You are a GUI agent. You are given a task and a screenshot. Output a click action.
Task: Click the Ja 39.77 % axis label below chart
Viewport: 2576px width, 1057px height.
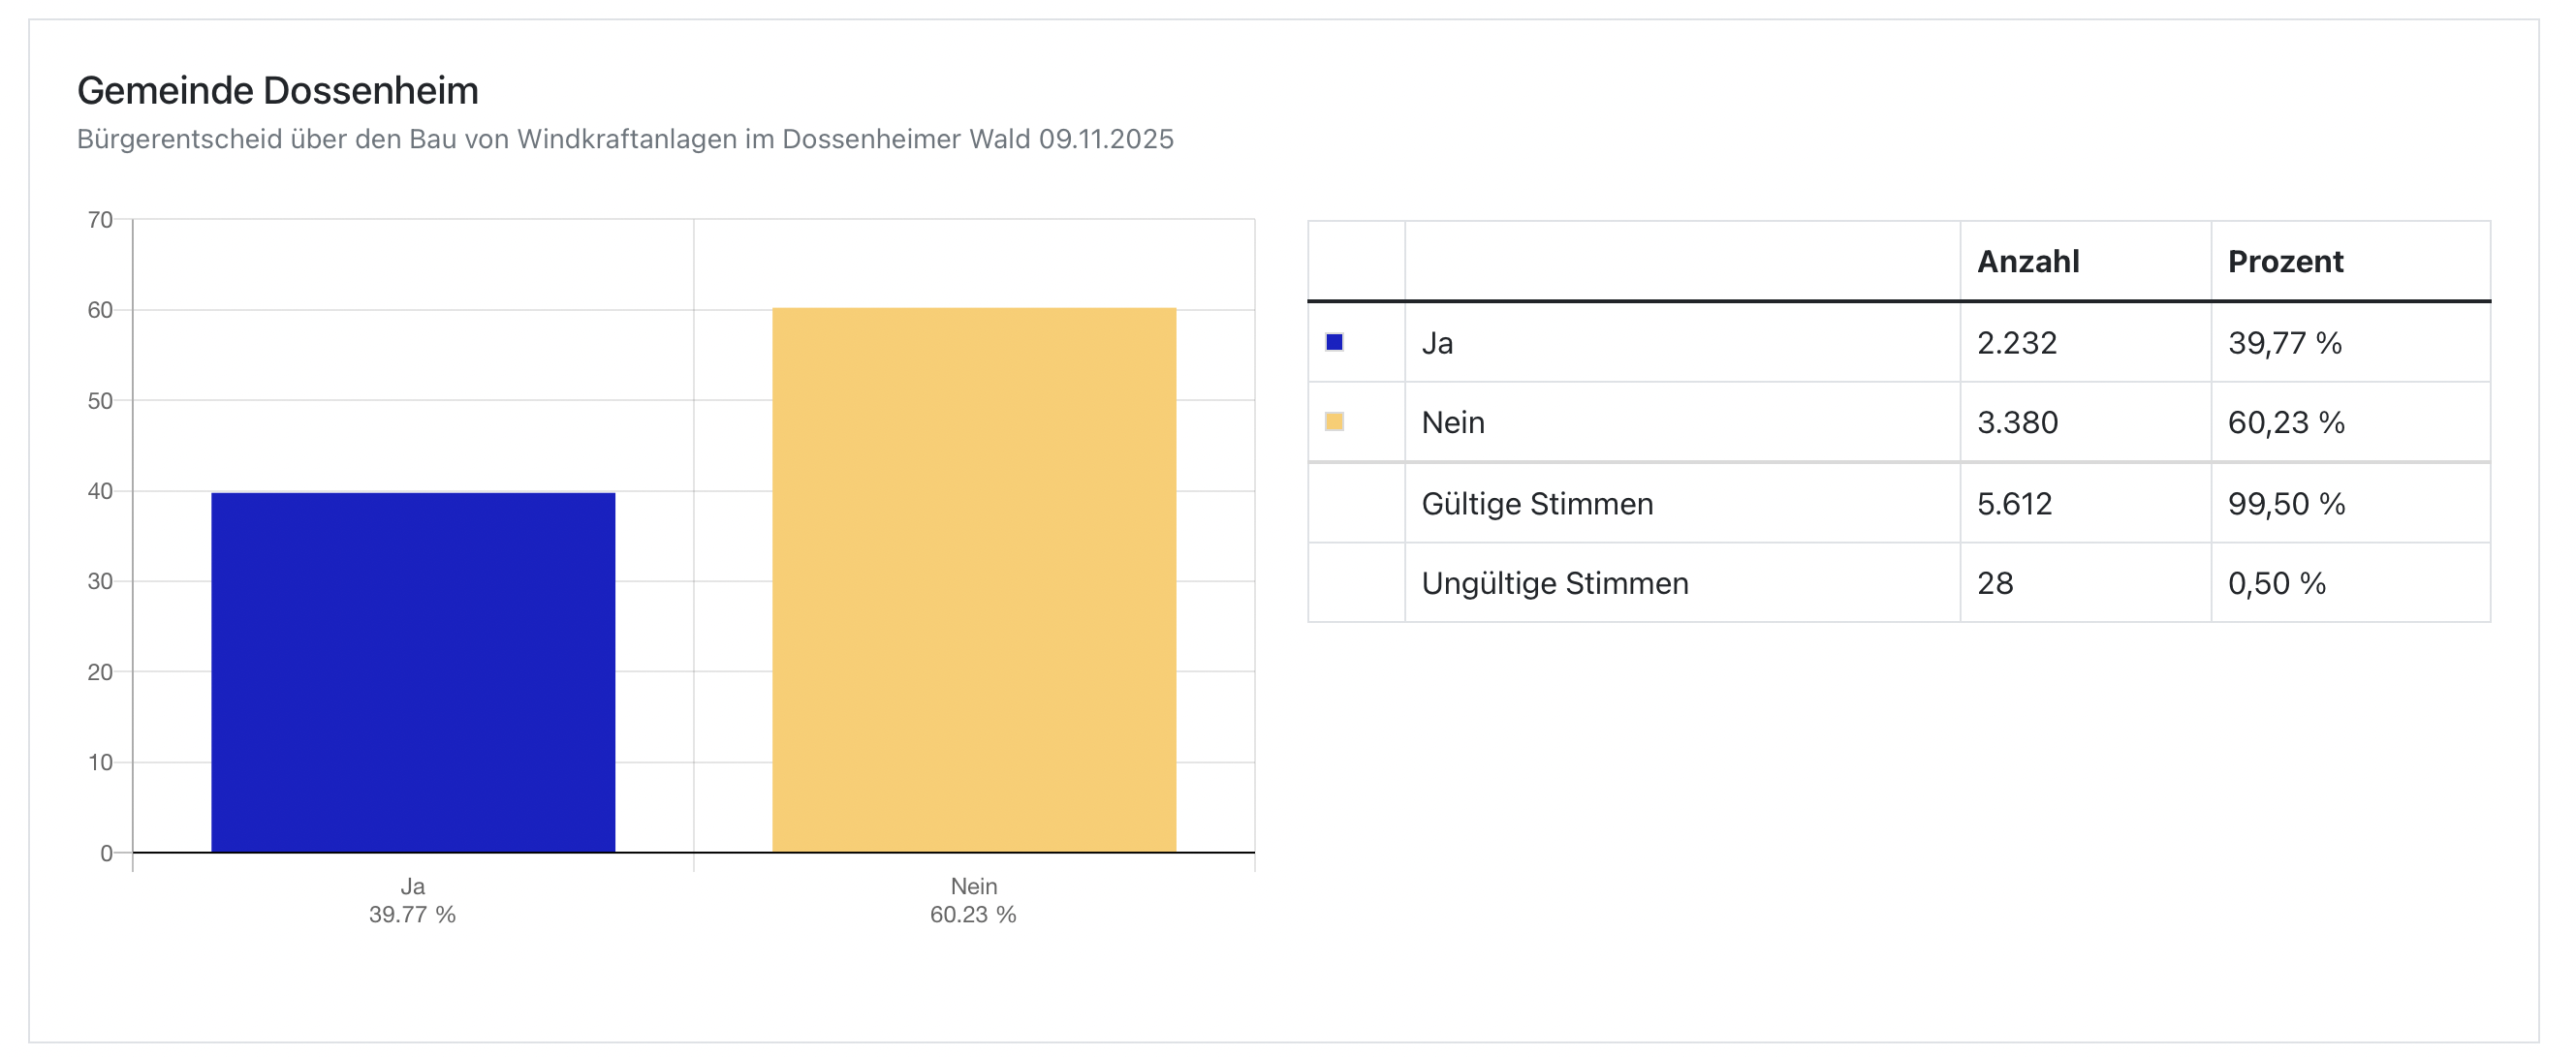click(x=412, y=900)
